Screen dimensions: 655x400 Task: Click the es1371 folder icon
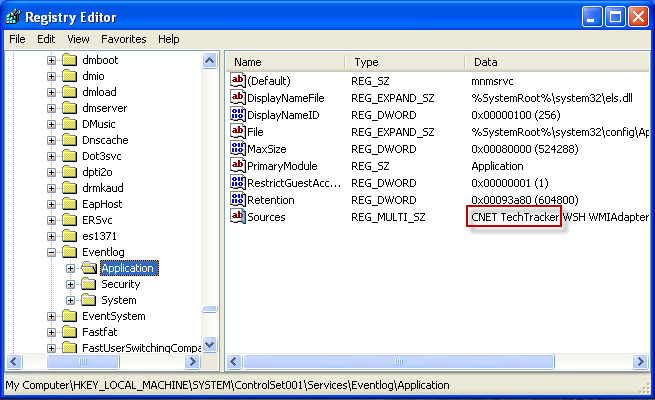[69, 236]
